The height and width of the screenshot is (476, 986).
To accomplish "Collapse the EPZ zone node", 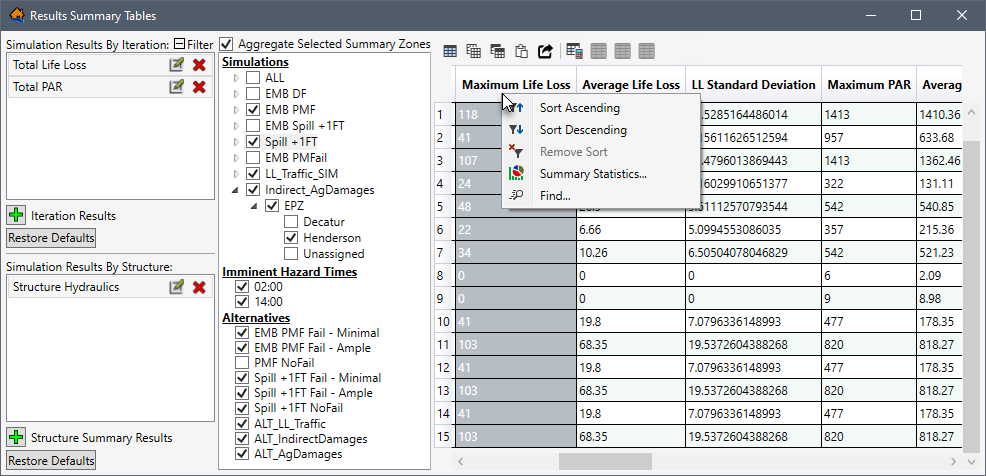I will coord(255,206).
